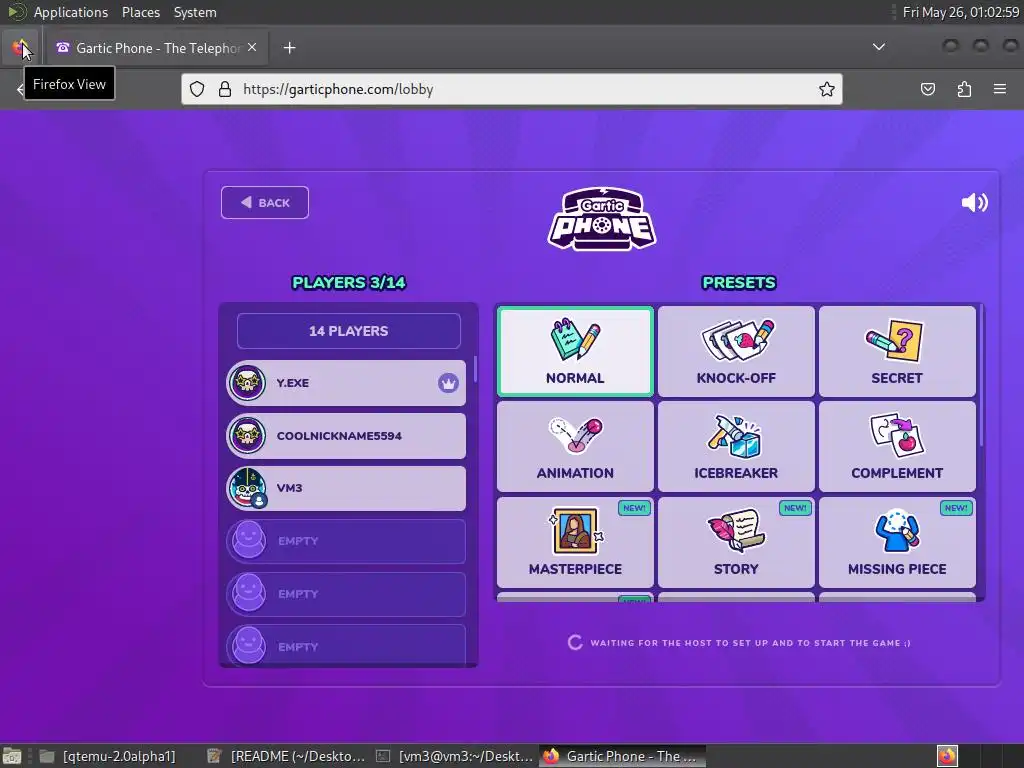Screen dimensions: 1024x768
Task: Switch to the vm3 terminal taskbar window
Action: click(455, 756)
